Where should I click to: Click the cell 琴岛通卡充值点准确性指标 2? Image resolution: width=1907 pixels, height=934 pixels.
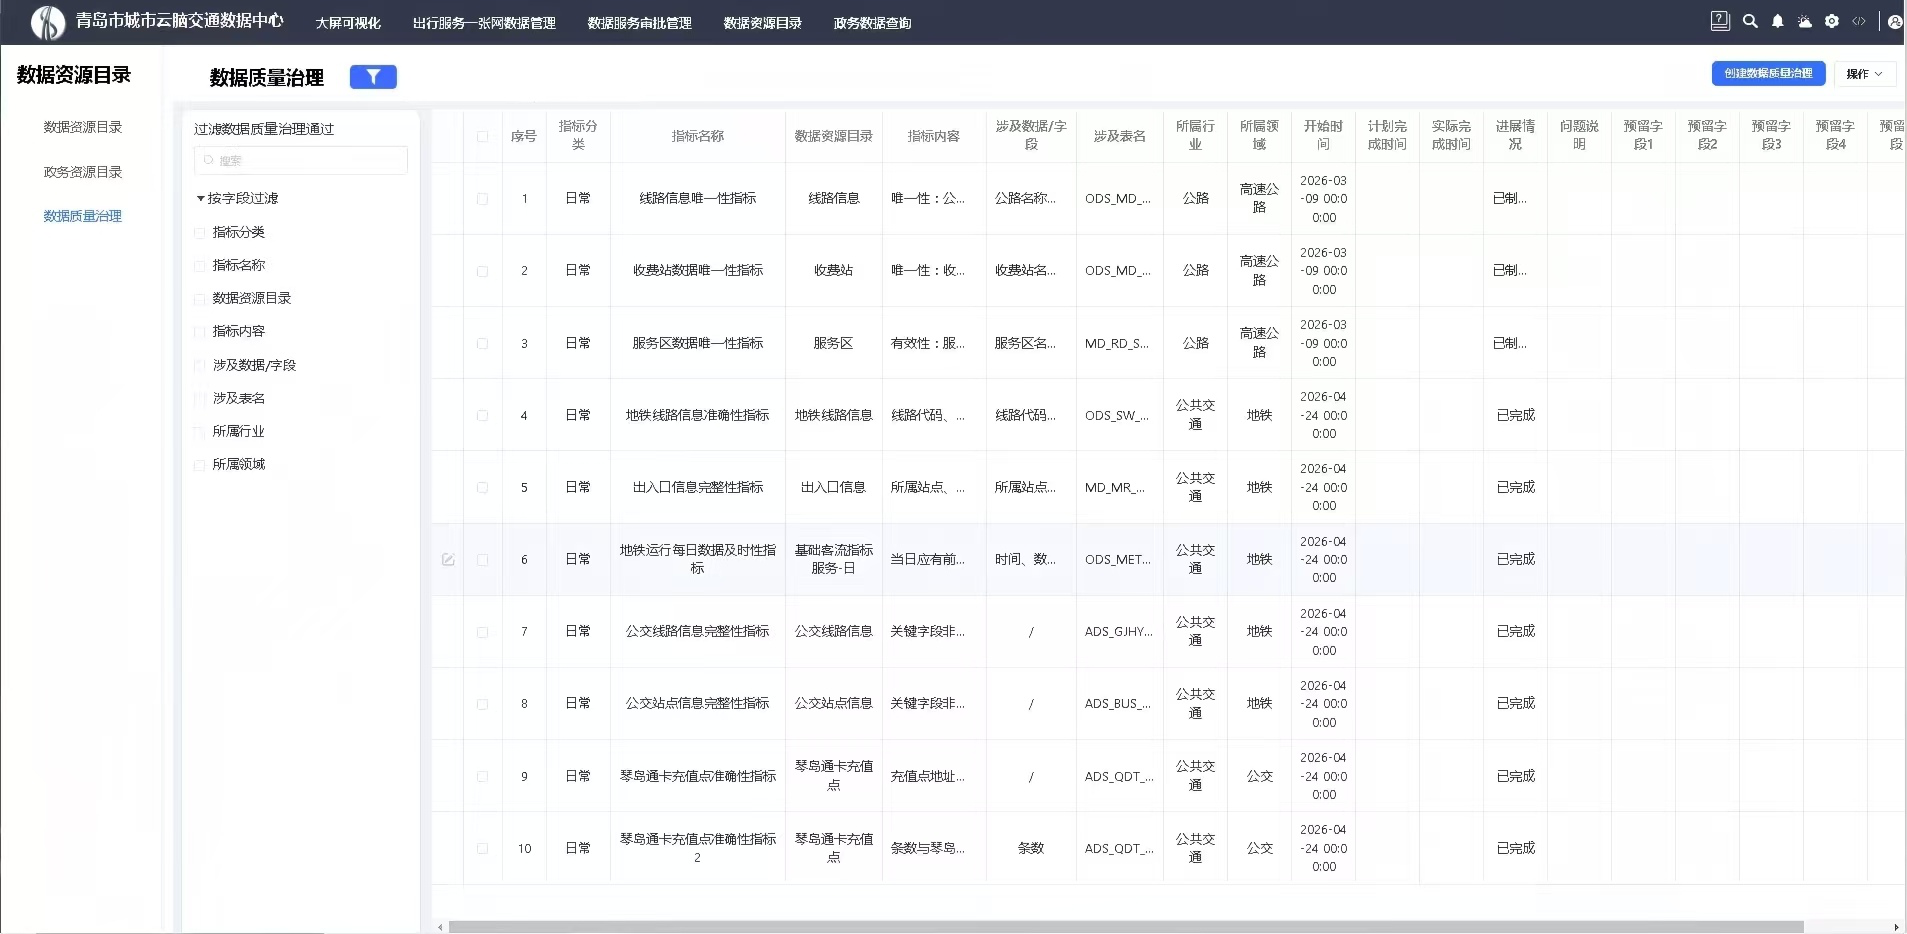point(698,848)
